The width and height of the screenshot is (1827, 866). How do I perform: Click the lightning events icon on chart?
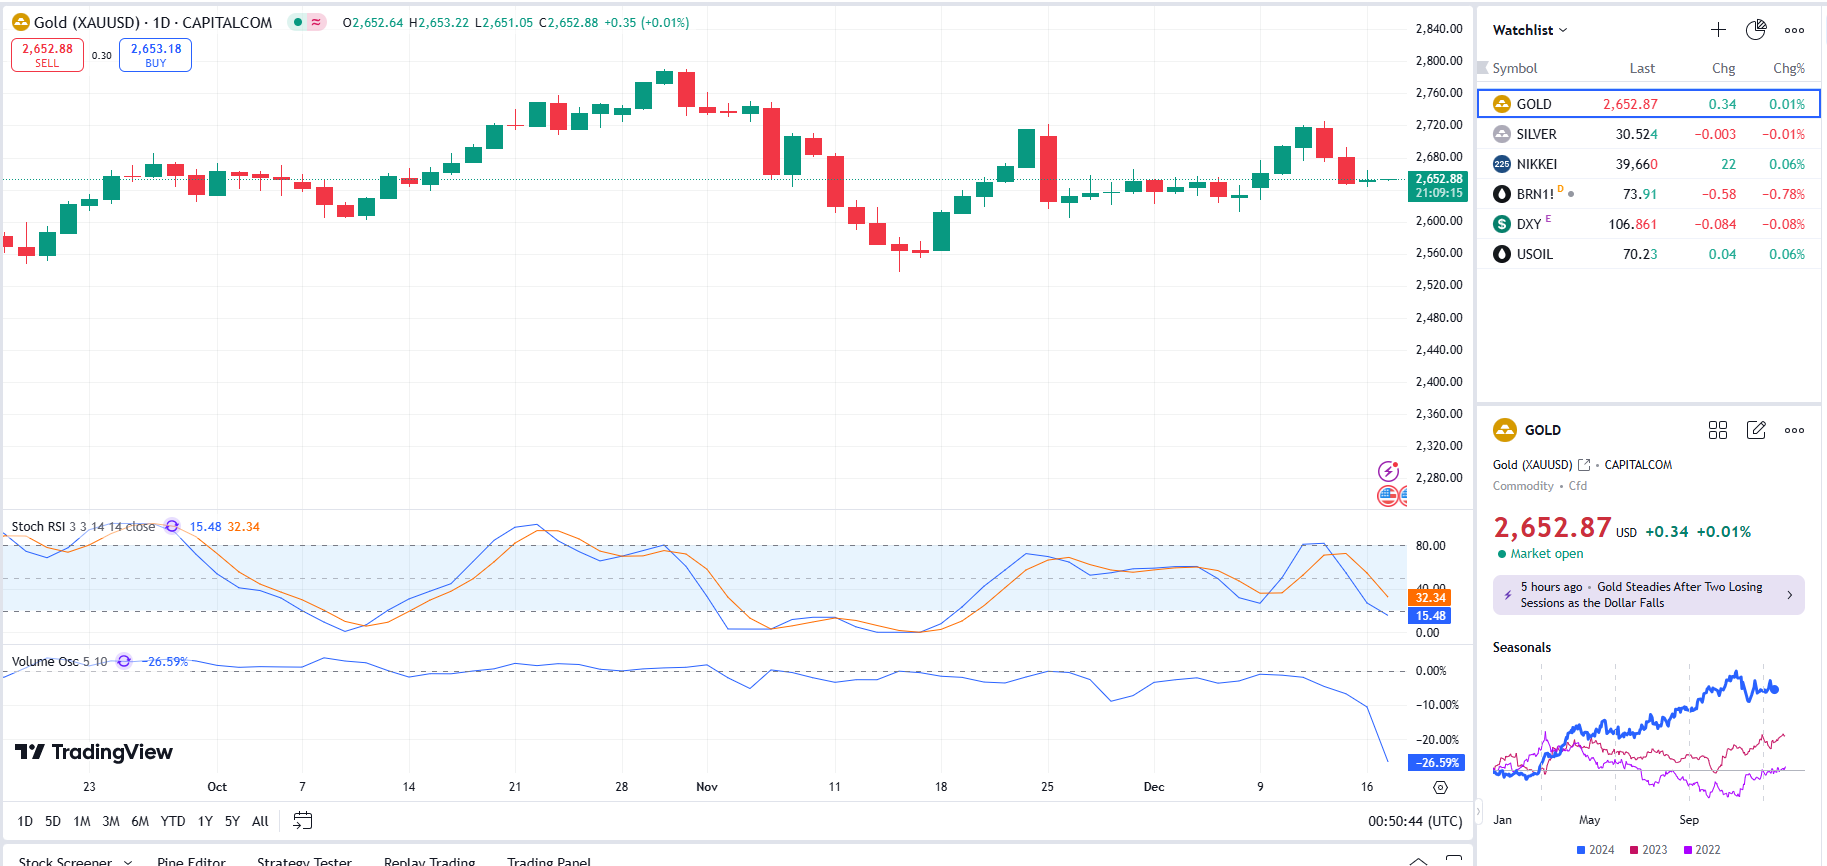pos(1388,471)
